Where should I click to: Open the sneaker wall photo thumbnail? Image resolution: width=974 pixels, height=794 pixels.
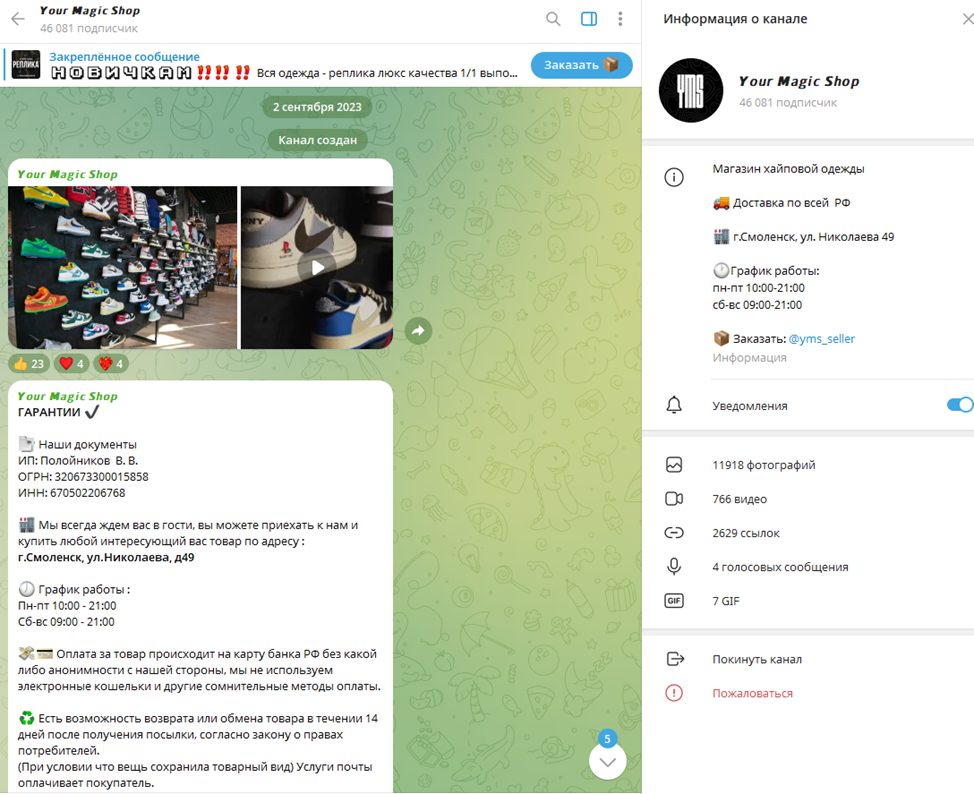click(x=123, y=268)
